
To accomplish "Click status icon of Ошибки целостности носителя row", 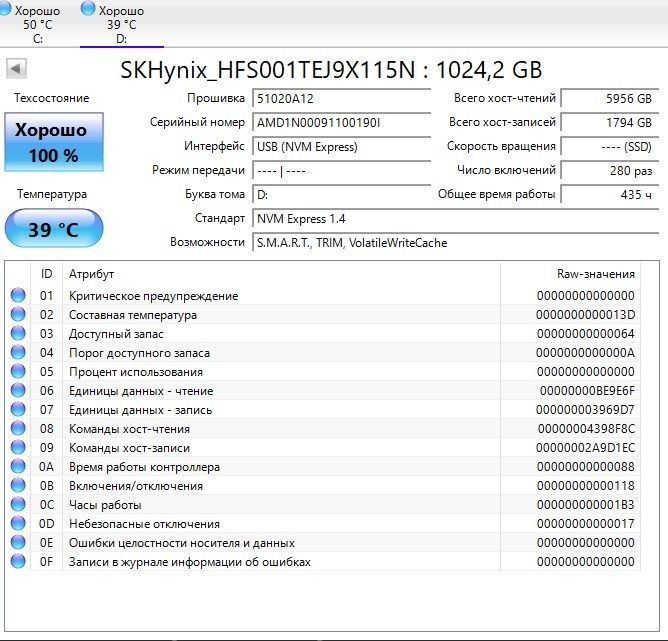I will (x=18, y=542).
